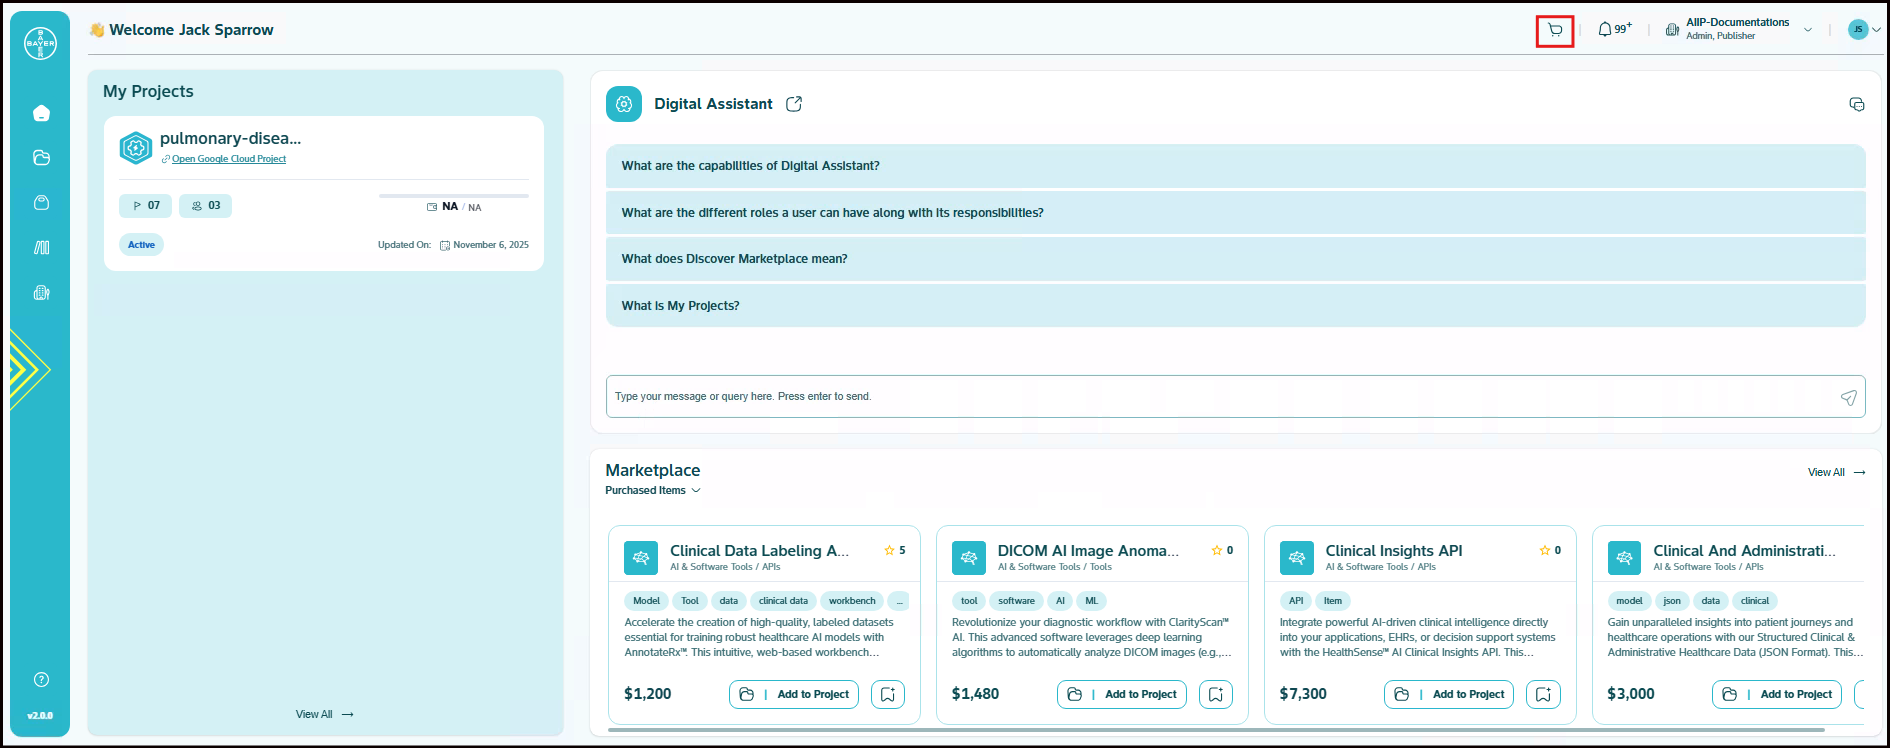
Task: Open Digital Assistant in new window
Action: (794, 104)
